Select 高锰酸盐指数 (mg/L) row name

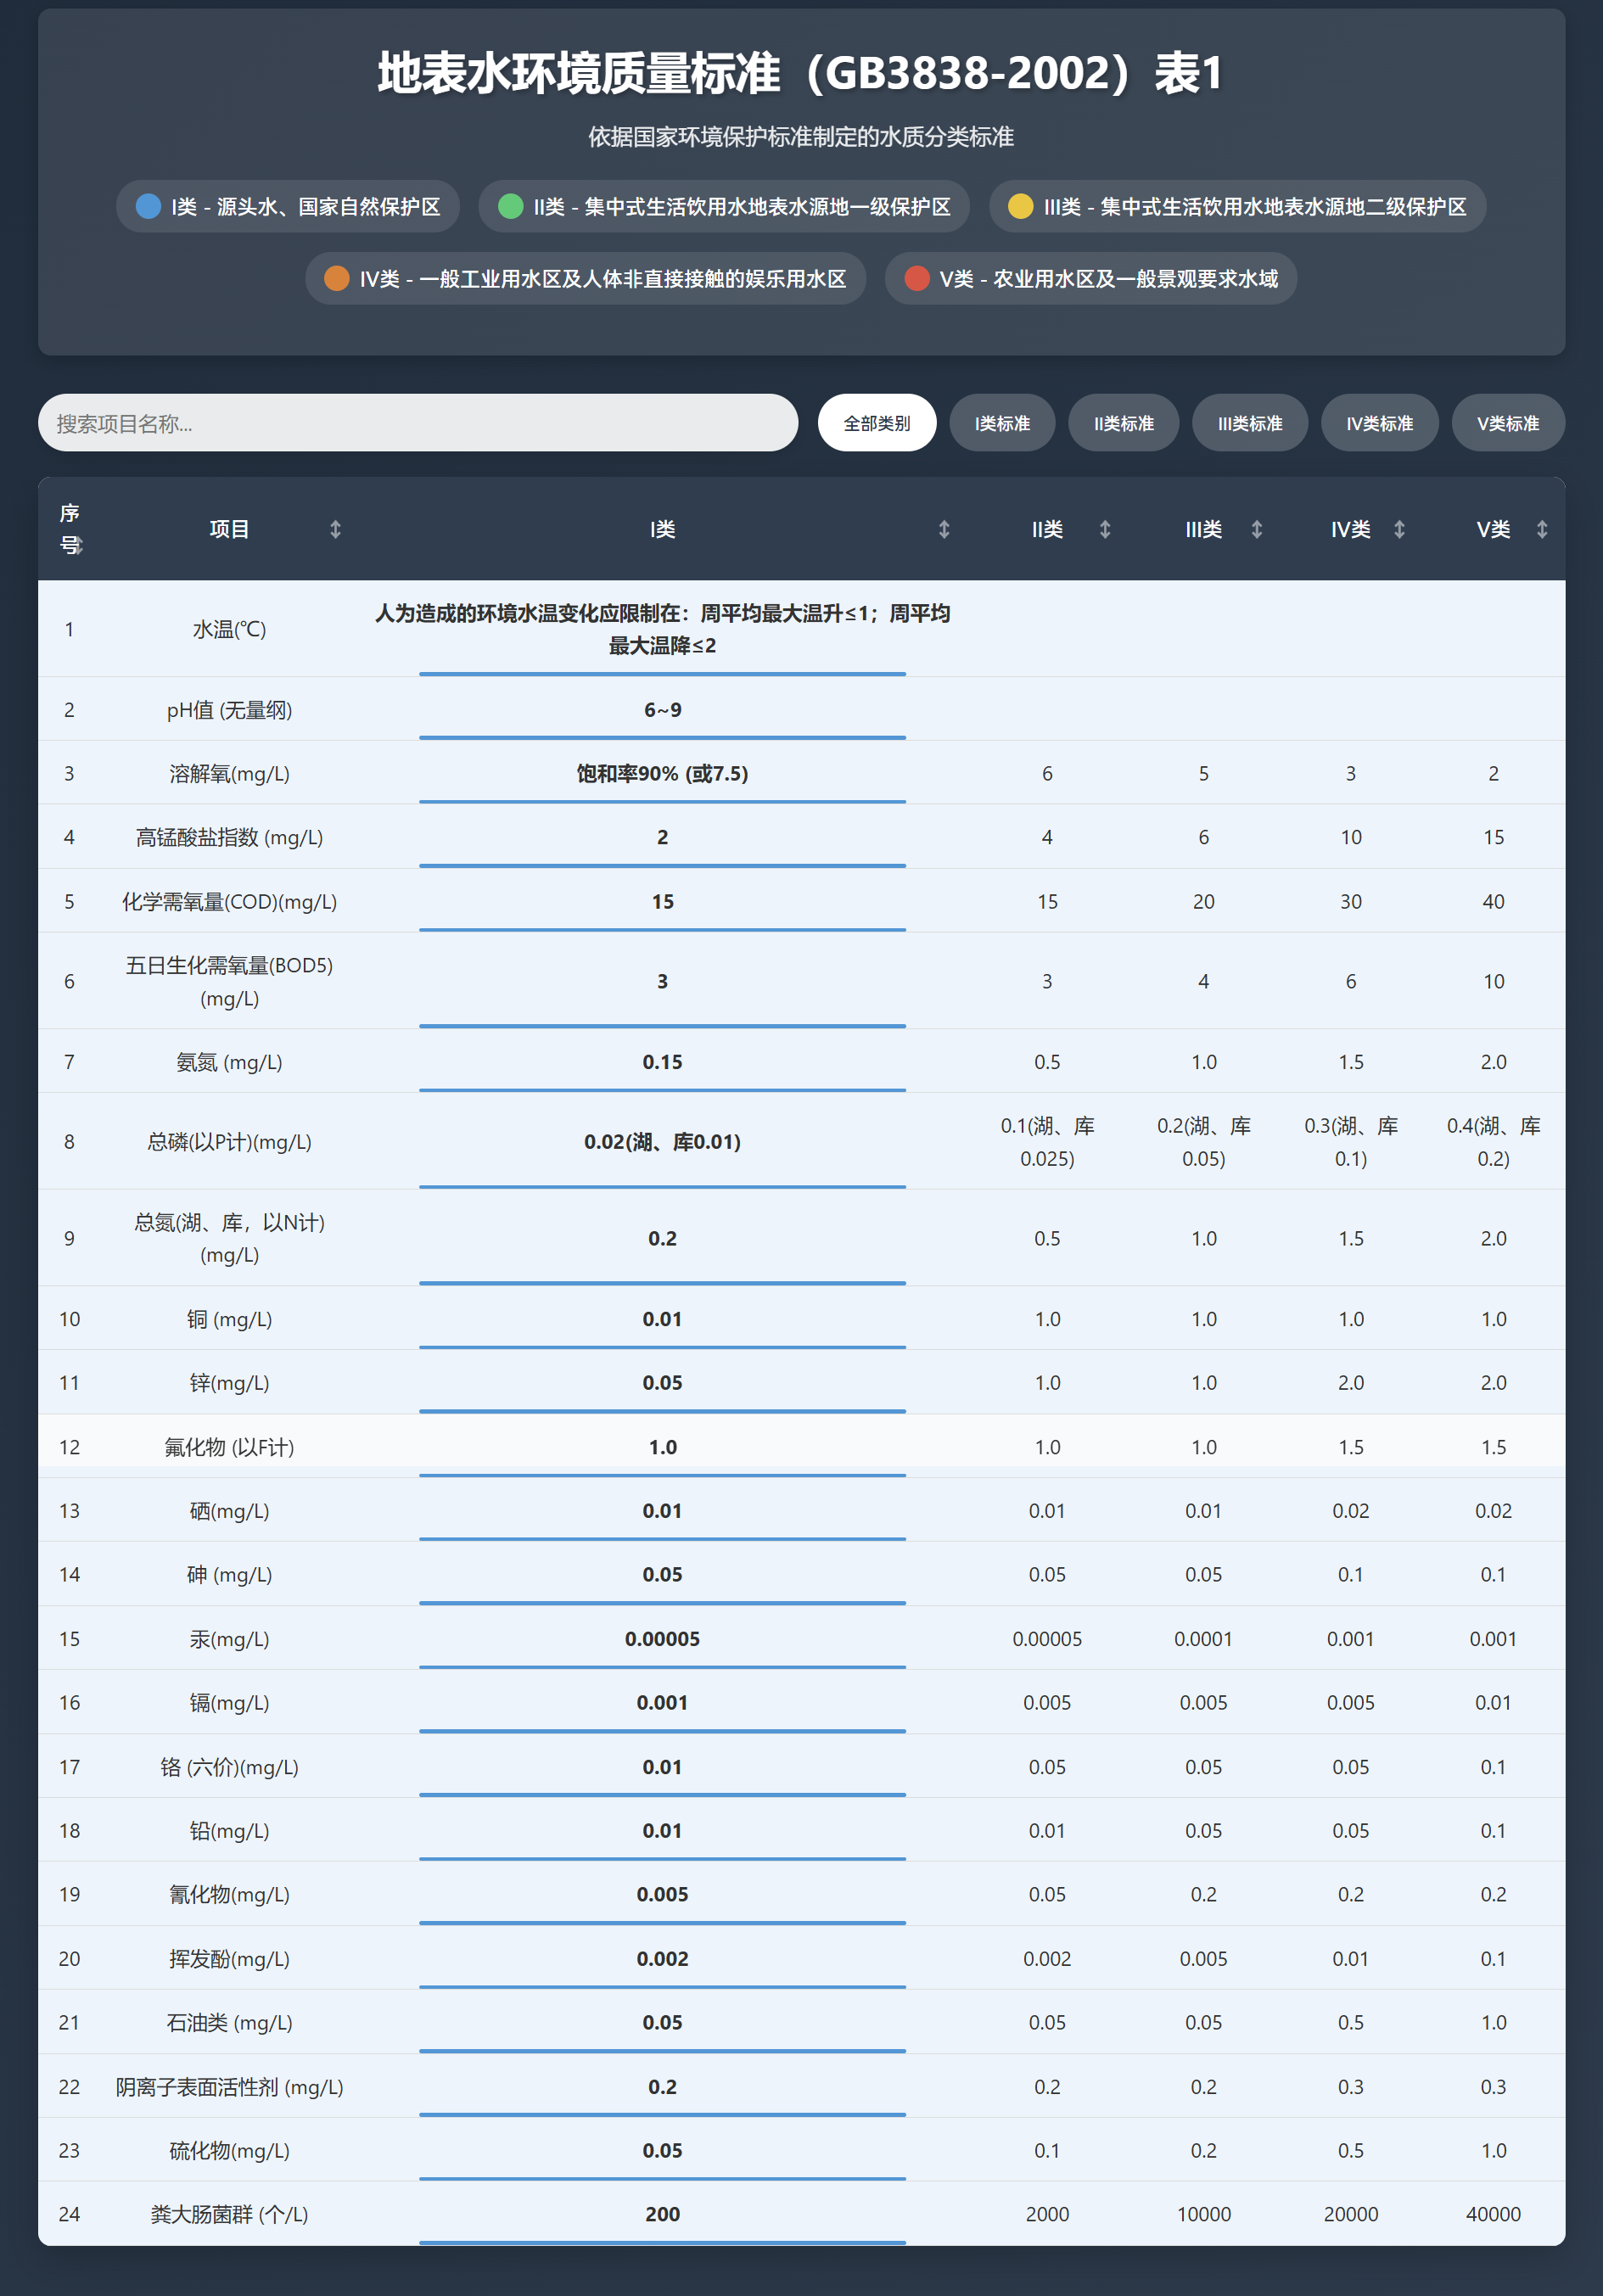(229, 837)
